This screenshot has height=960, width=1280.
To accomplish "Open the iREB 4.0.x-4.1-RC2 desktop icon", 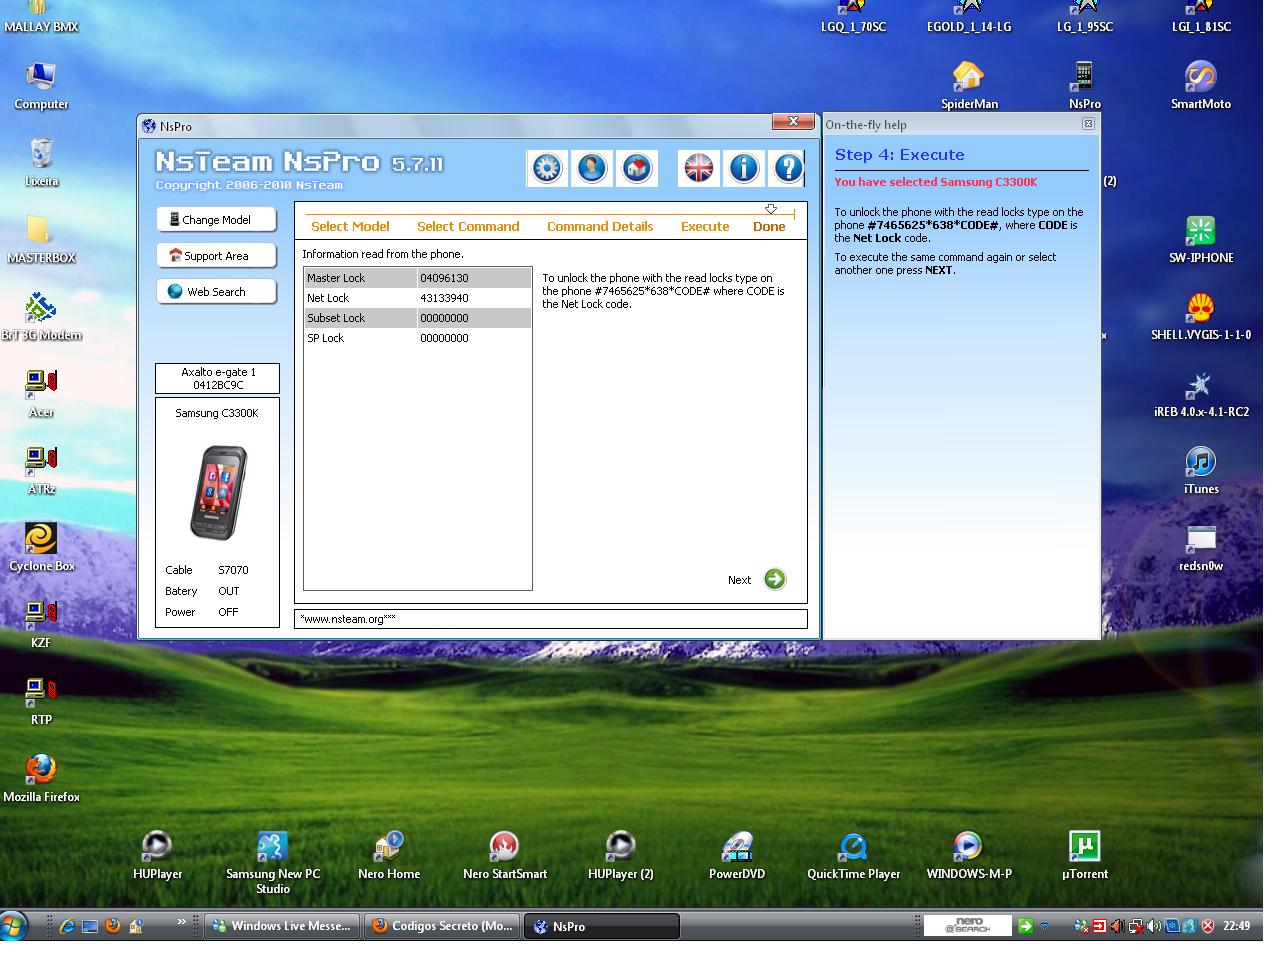I will pyautogui.click(x=1200, y=393).
